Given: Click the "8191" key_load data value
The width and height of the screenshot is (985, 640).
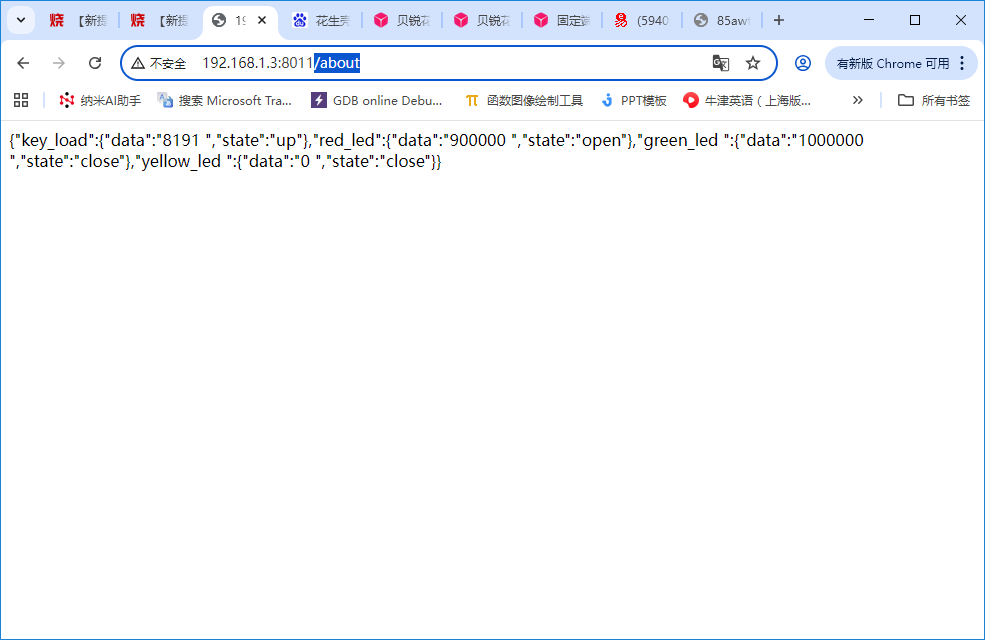Looking at the screenshot, I should click(x=181, y=140).
